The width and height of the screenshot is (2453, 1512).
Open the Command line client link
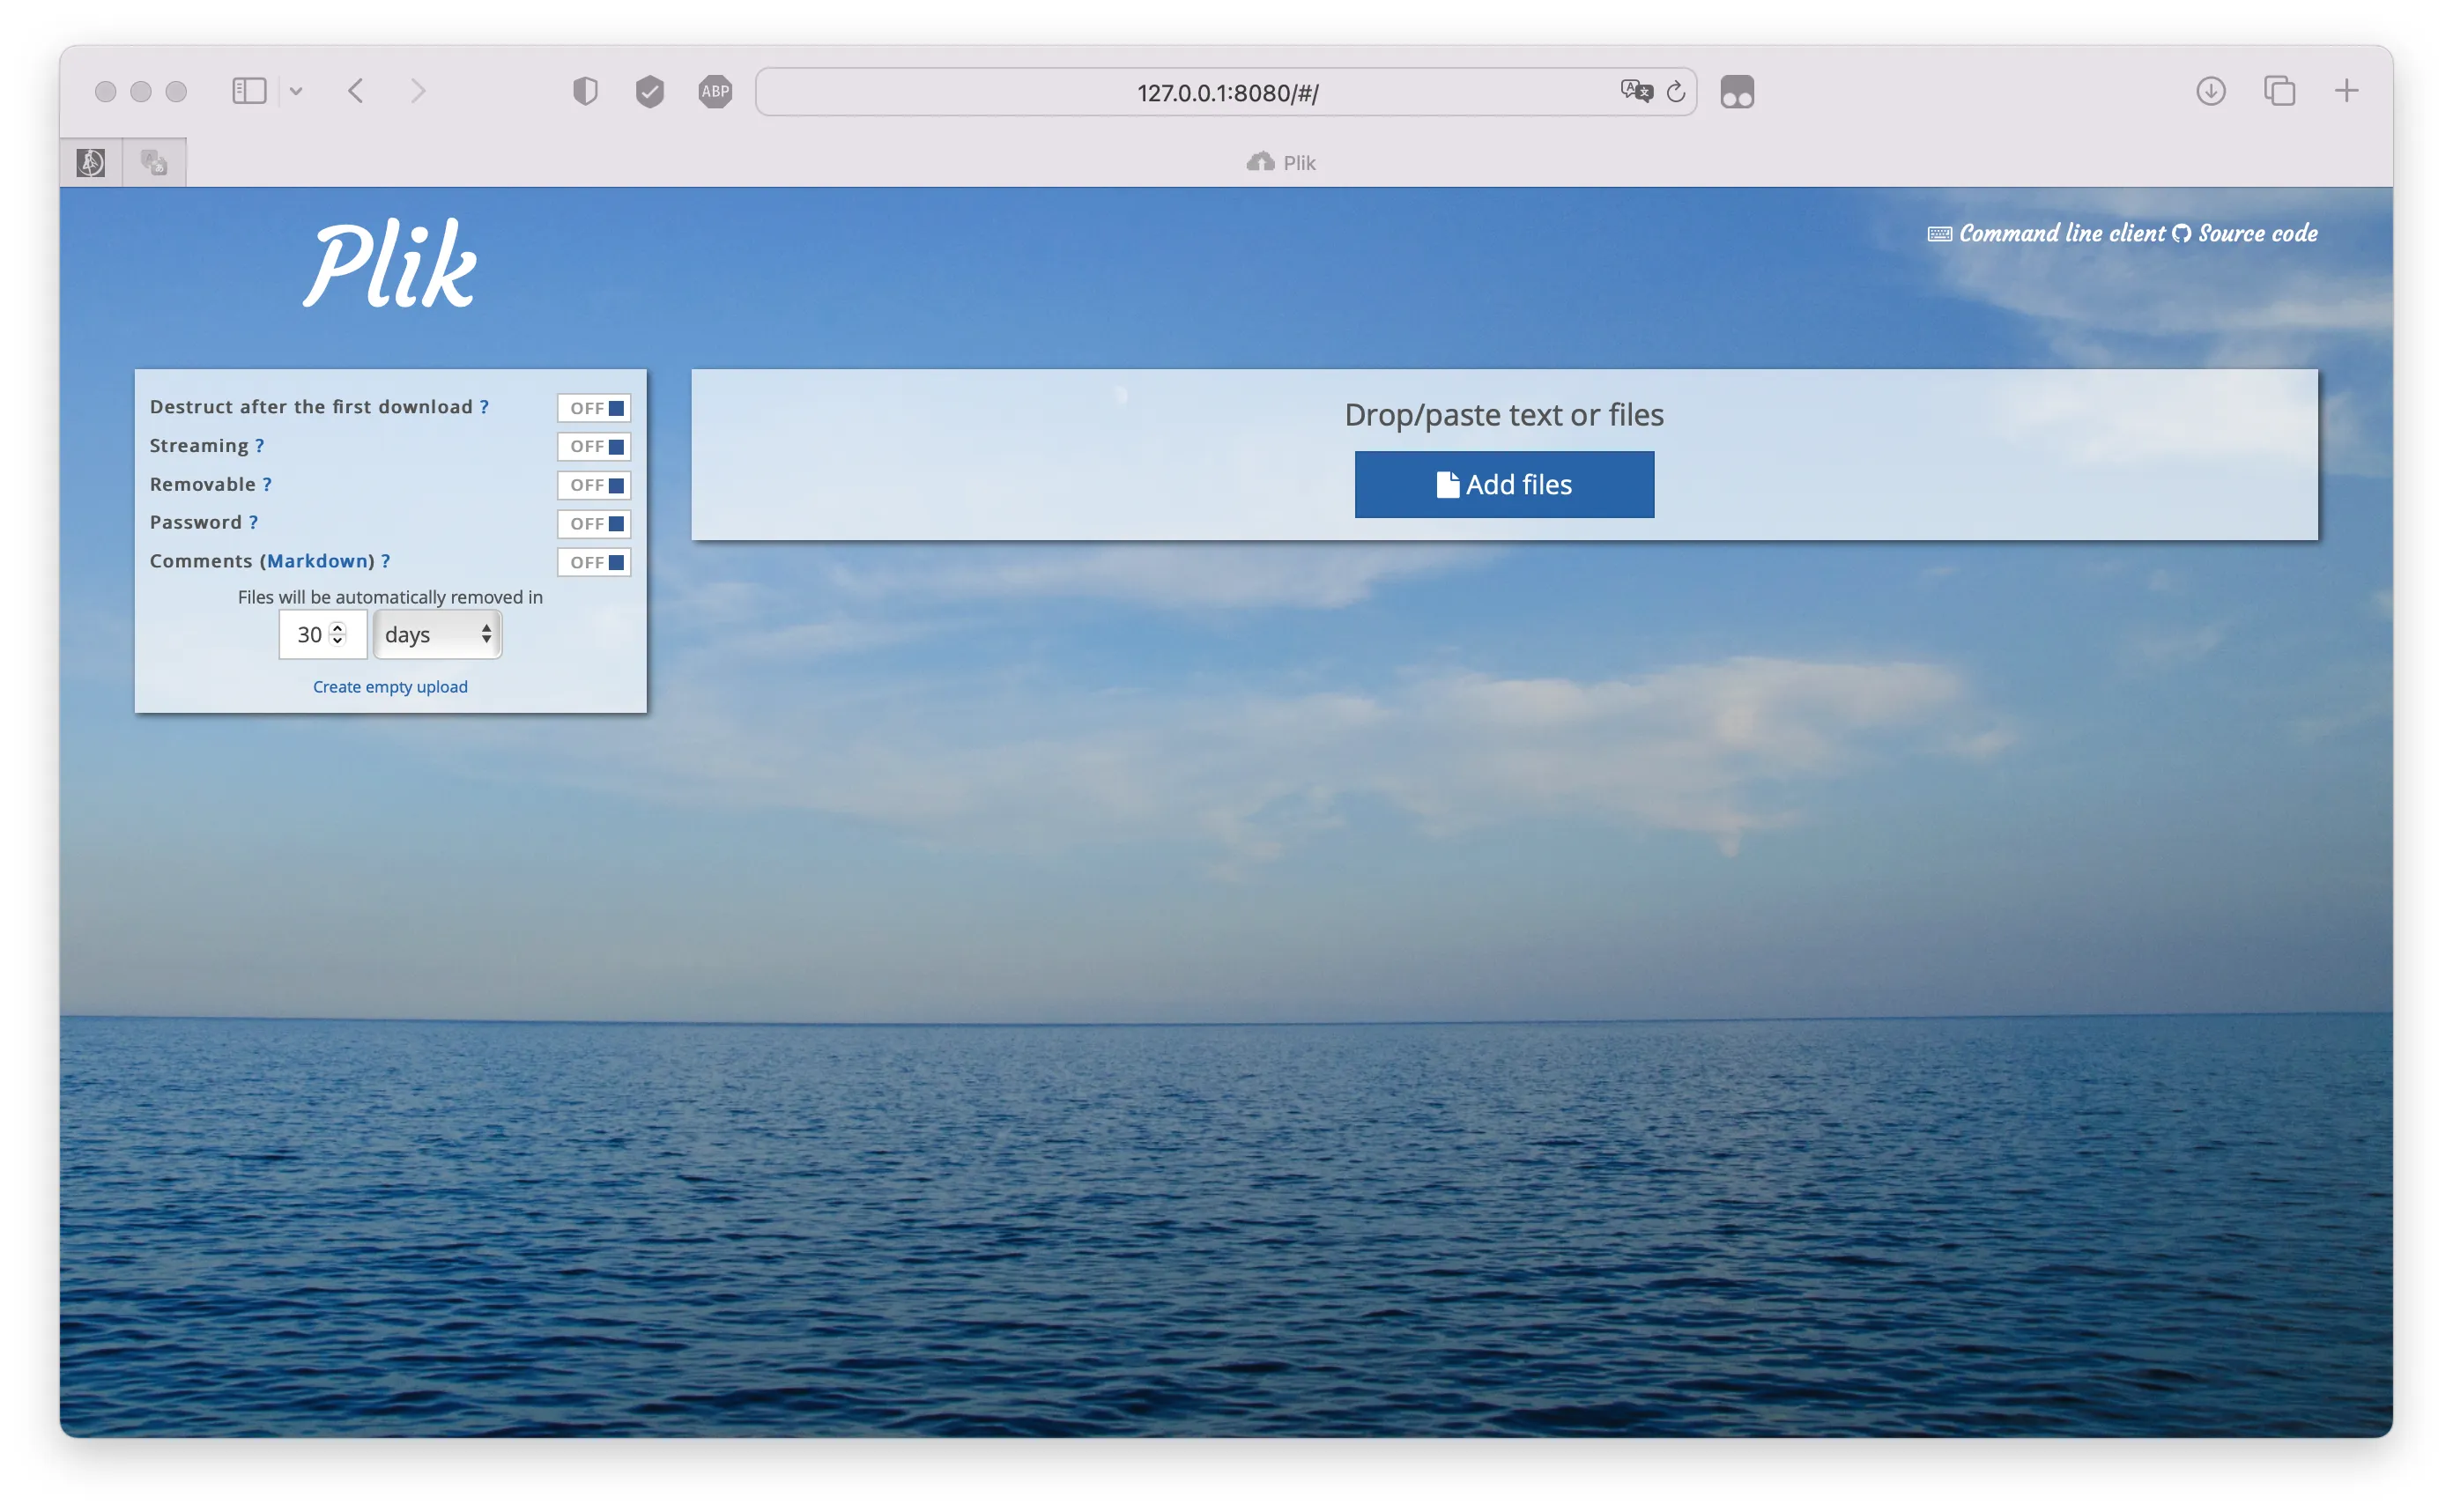(2046, 233)
